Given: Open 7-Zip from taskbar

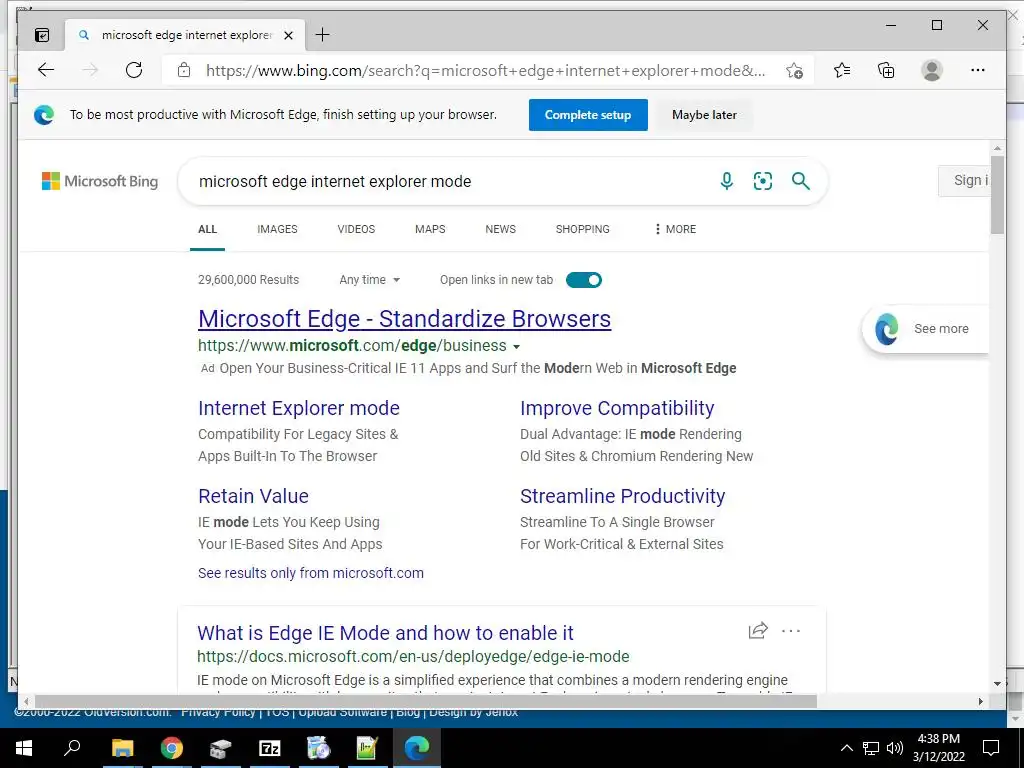Looking at the screenshot, I should pos(270,748).
